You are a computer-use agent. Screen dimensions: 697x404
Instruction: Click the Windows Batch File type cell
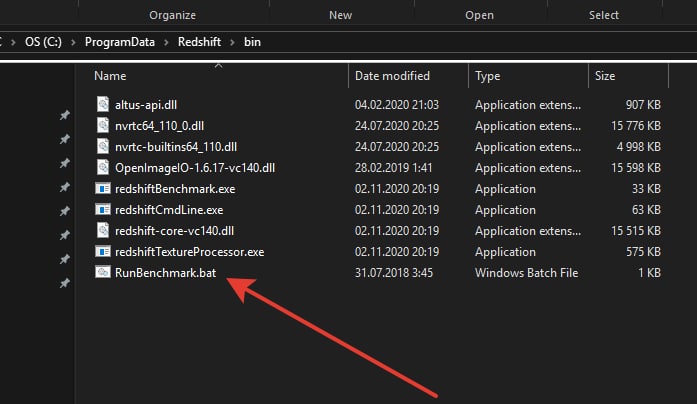(526, 273)
